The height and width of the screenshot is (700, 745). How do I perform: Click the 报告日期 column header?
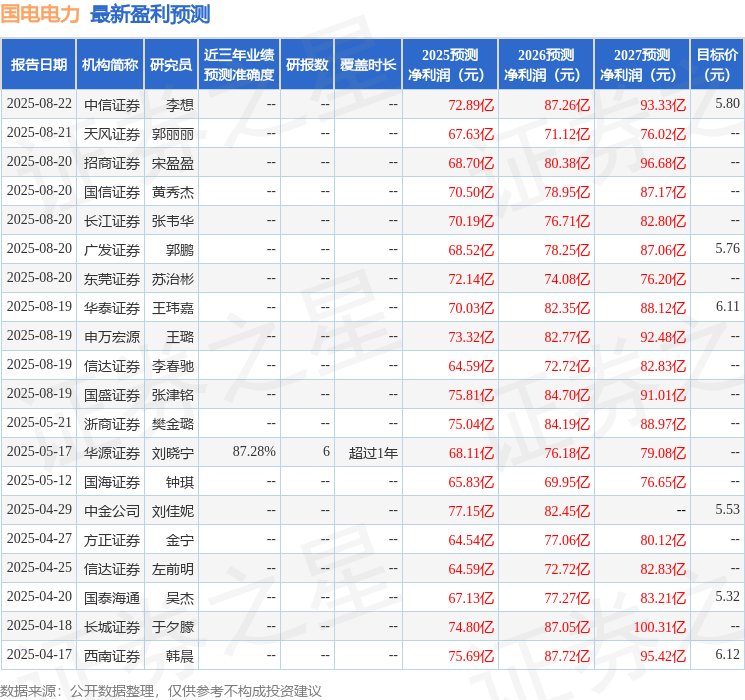38,65
